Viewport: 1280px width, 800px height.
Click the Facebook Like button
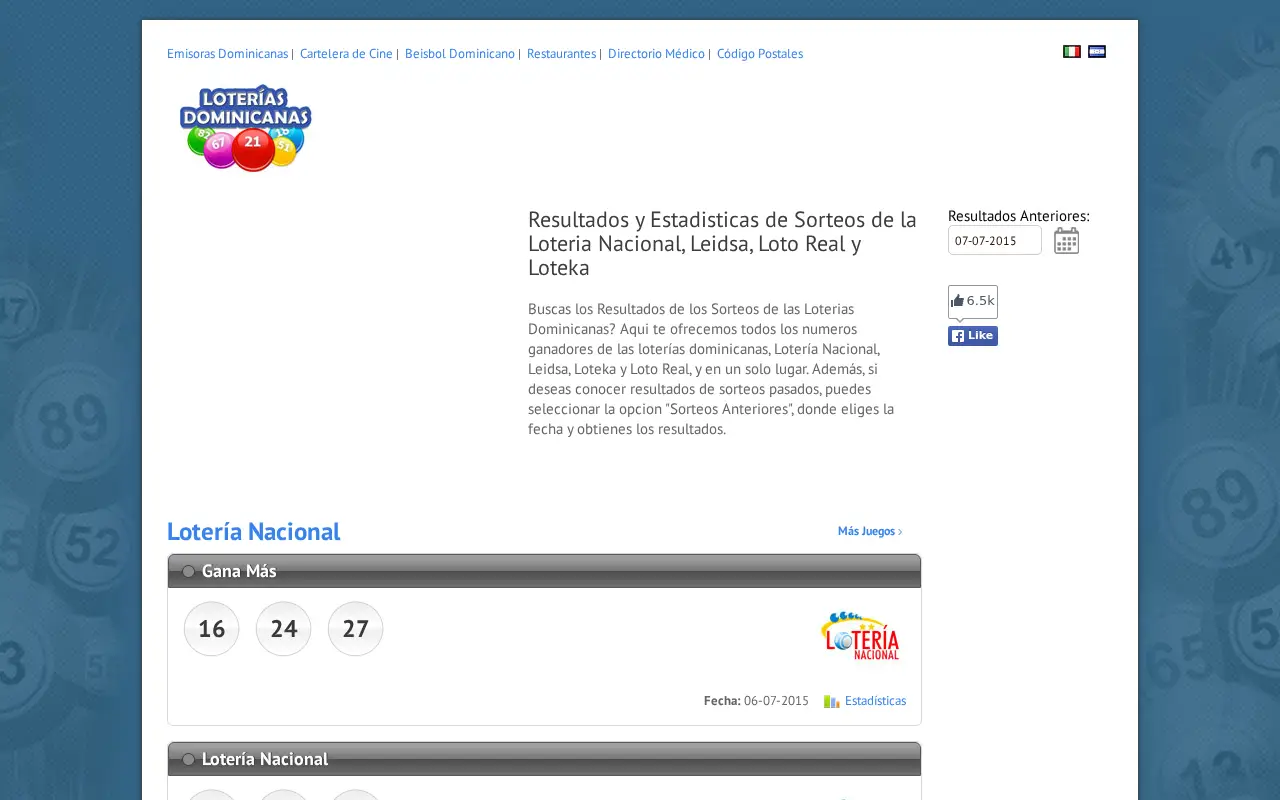click(x=973, y=336)
